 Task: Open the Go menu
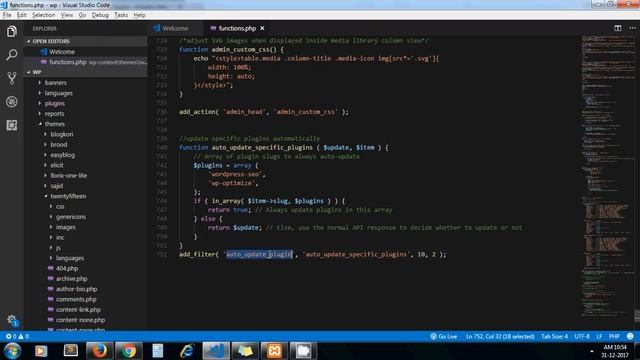[x=82, y=15]
